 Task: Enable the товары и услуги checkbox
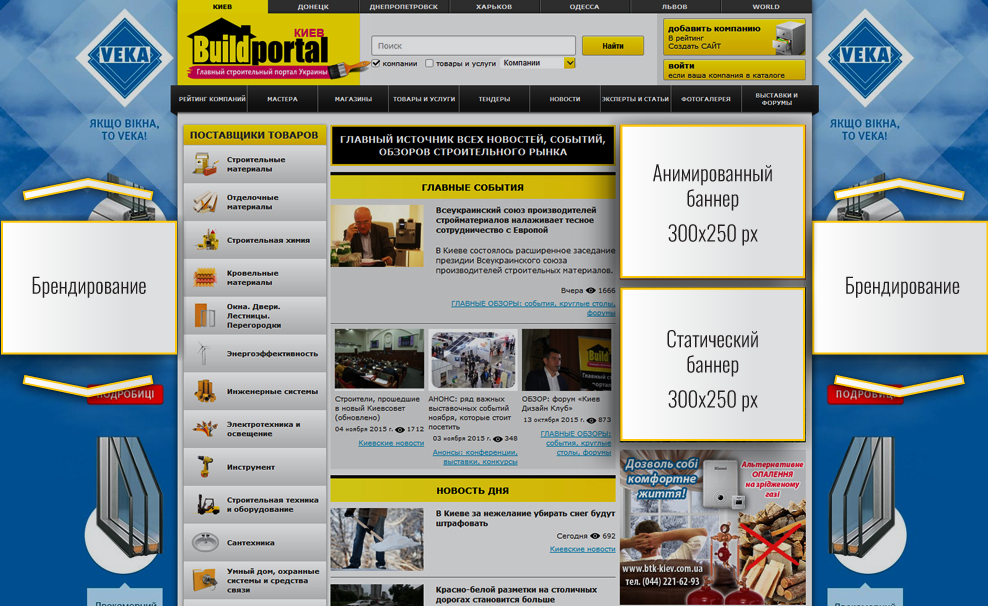(x=429, y=63)
